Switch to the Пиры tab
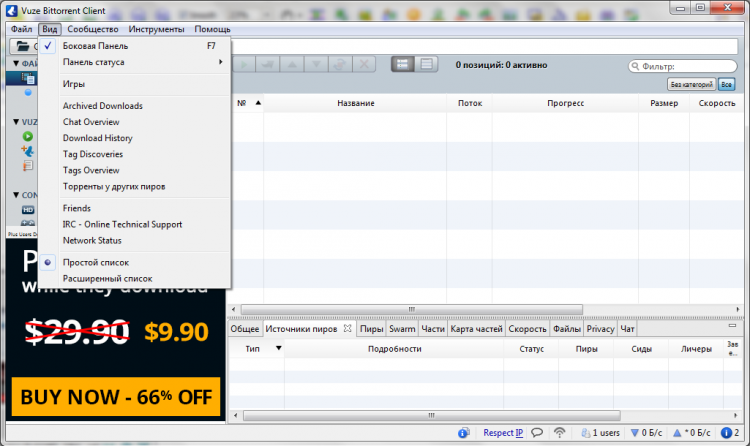Image resolution: width=750 pixels, height=446 pixels. pos(371,328)
